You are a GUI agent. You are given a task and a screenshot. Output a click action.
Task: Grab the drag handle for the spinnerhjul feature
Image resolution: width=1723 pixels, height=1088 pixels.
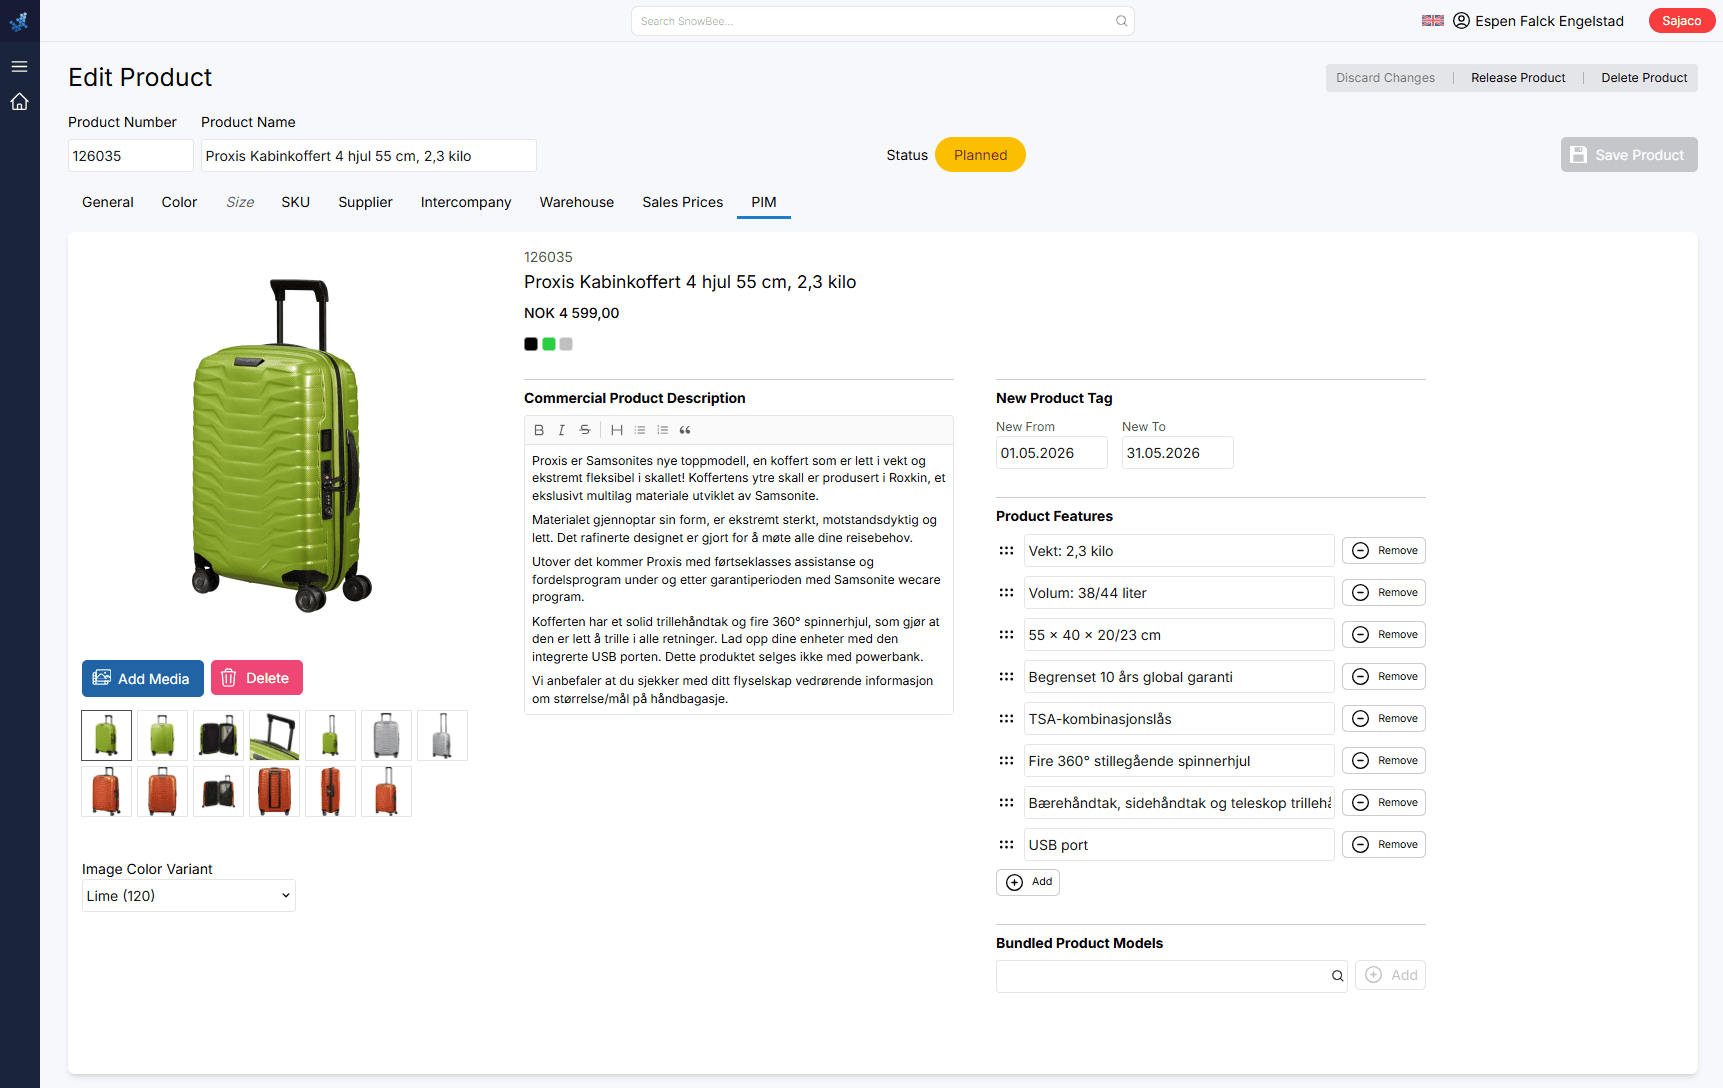(1006, 761)
